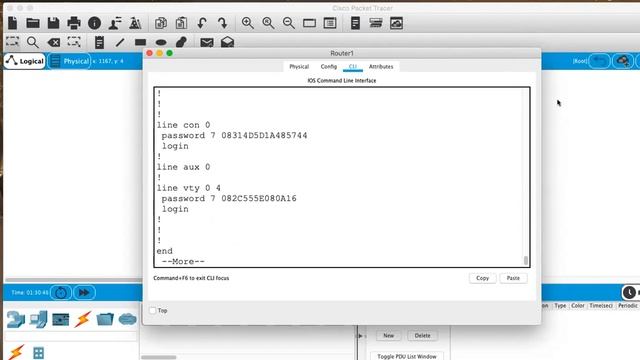The height and width of the screenshot is (360, 640).
Task: Save the project with the floppy disk icon
Action: (53, 23)
